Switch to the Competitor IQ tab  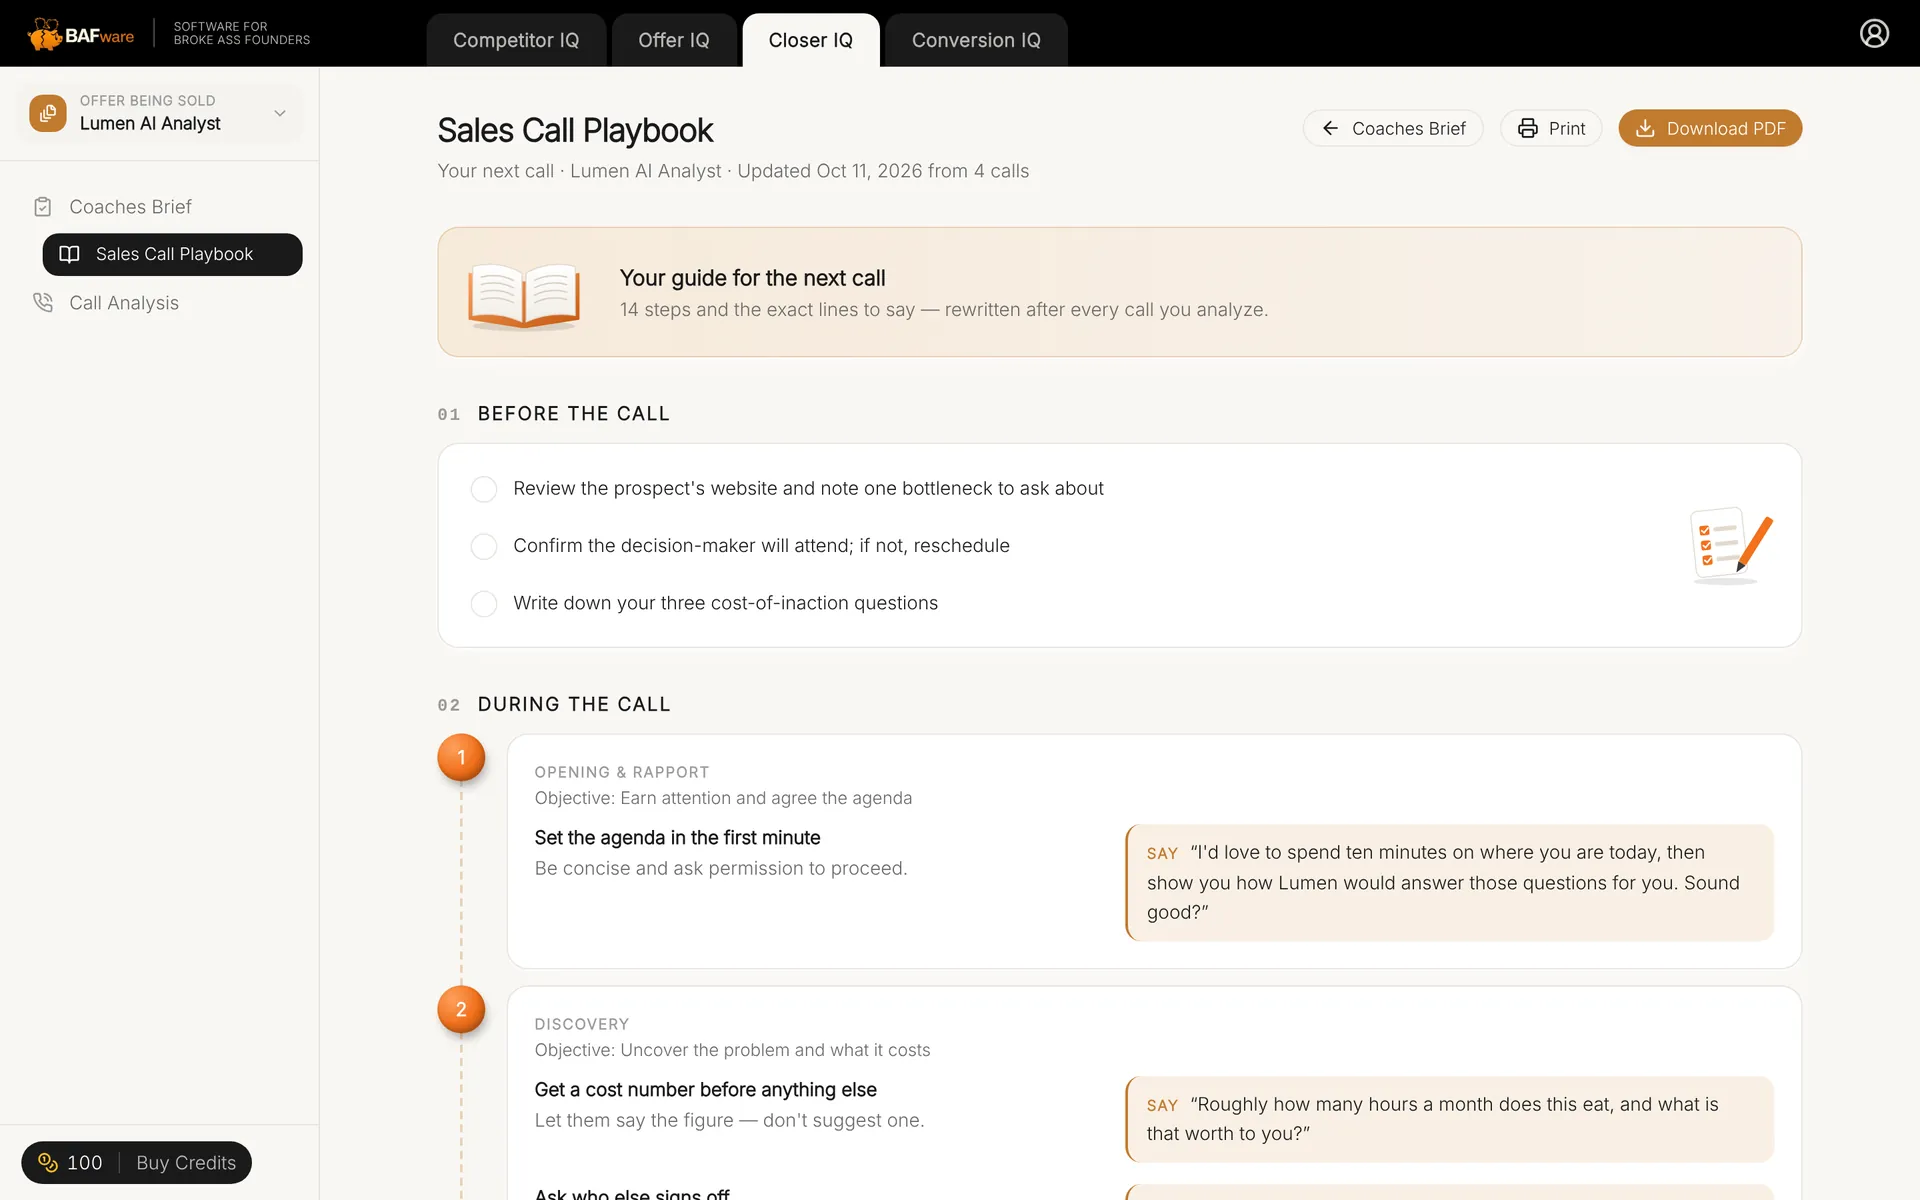coord(516,40)
